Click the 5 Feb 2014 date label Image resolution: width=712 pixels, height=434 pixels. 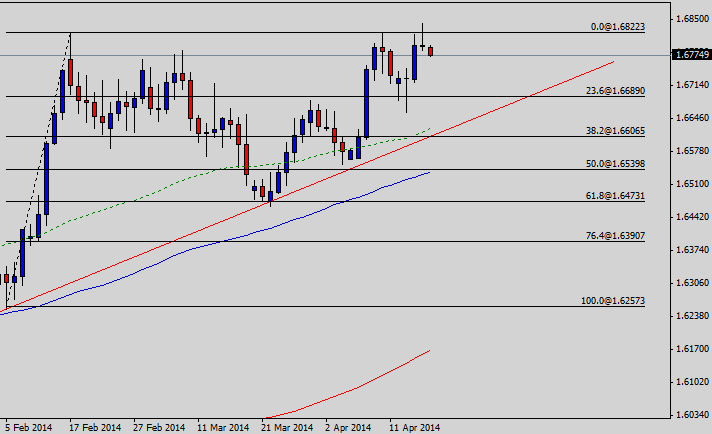[x=29, y=426]
